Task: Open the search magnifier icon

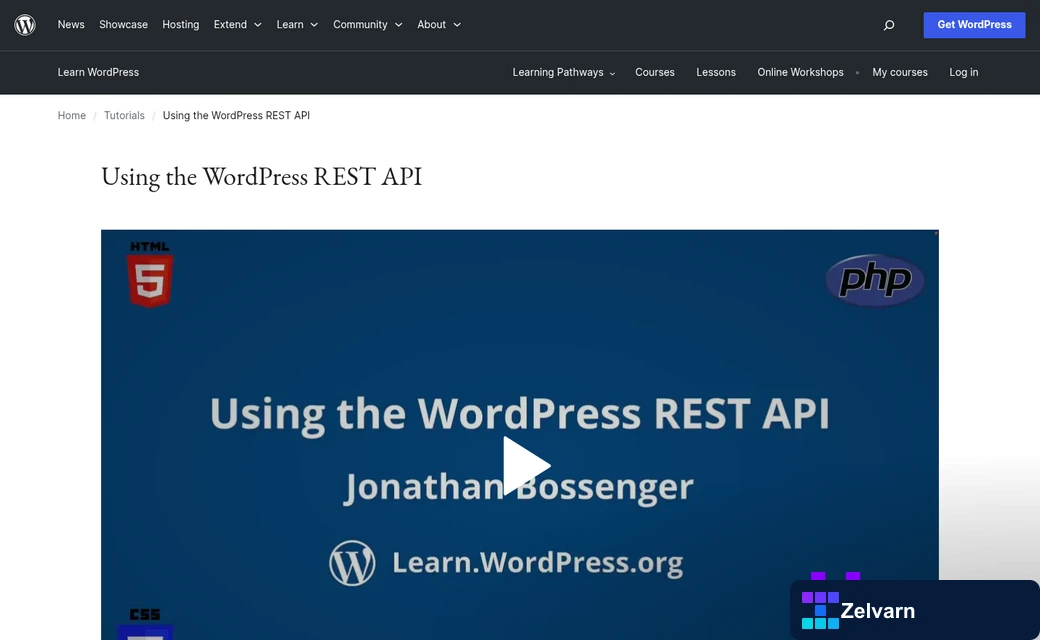Action: pos(889,25)
